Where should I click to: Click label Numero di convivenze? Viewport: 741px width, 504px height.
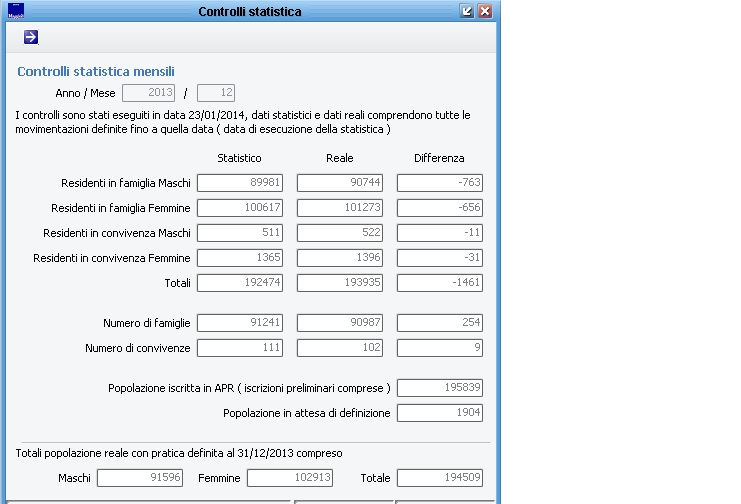[138, 348]
